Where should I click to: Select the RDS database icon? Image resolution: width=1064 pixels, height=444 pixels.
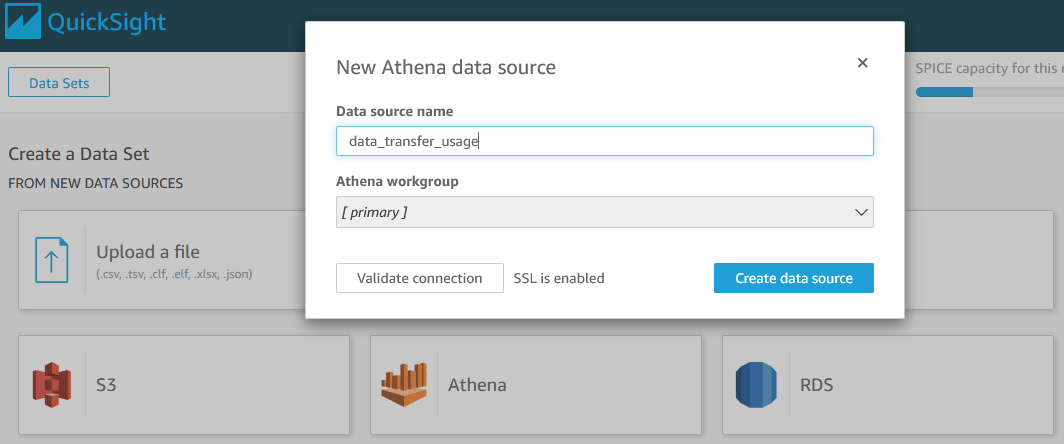point(756,384)
